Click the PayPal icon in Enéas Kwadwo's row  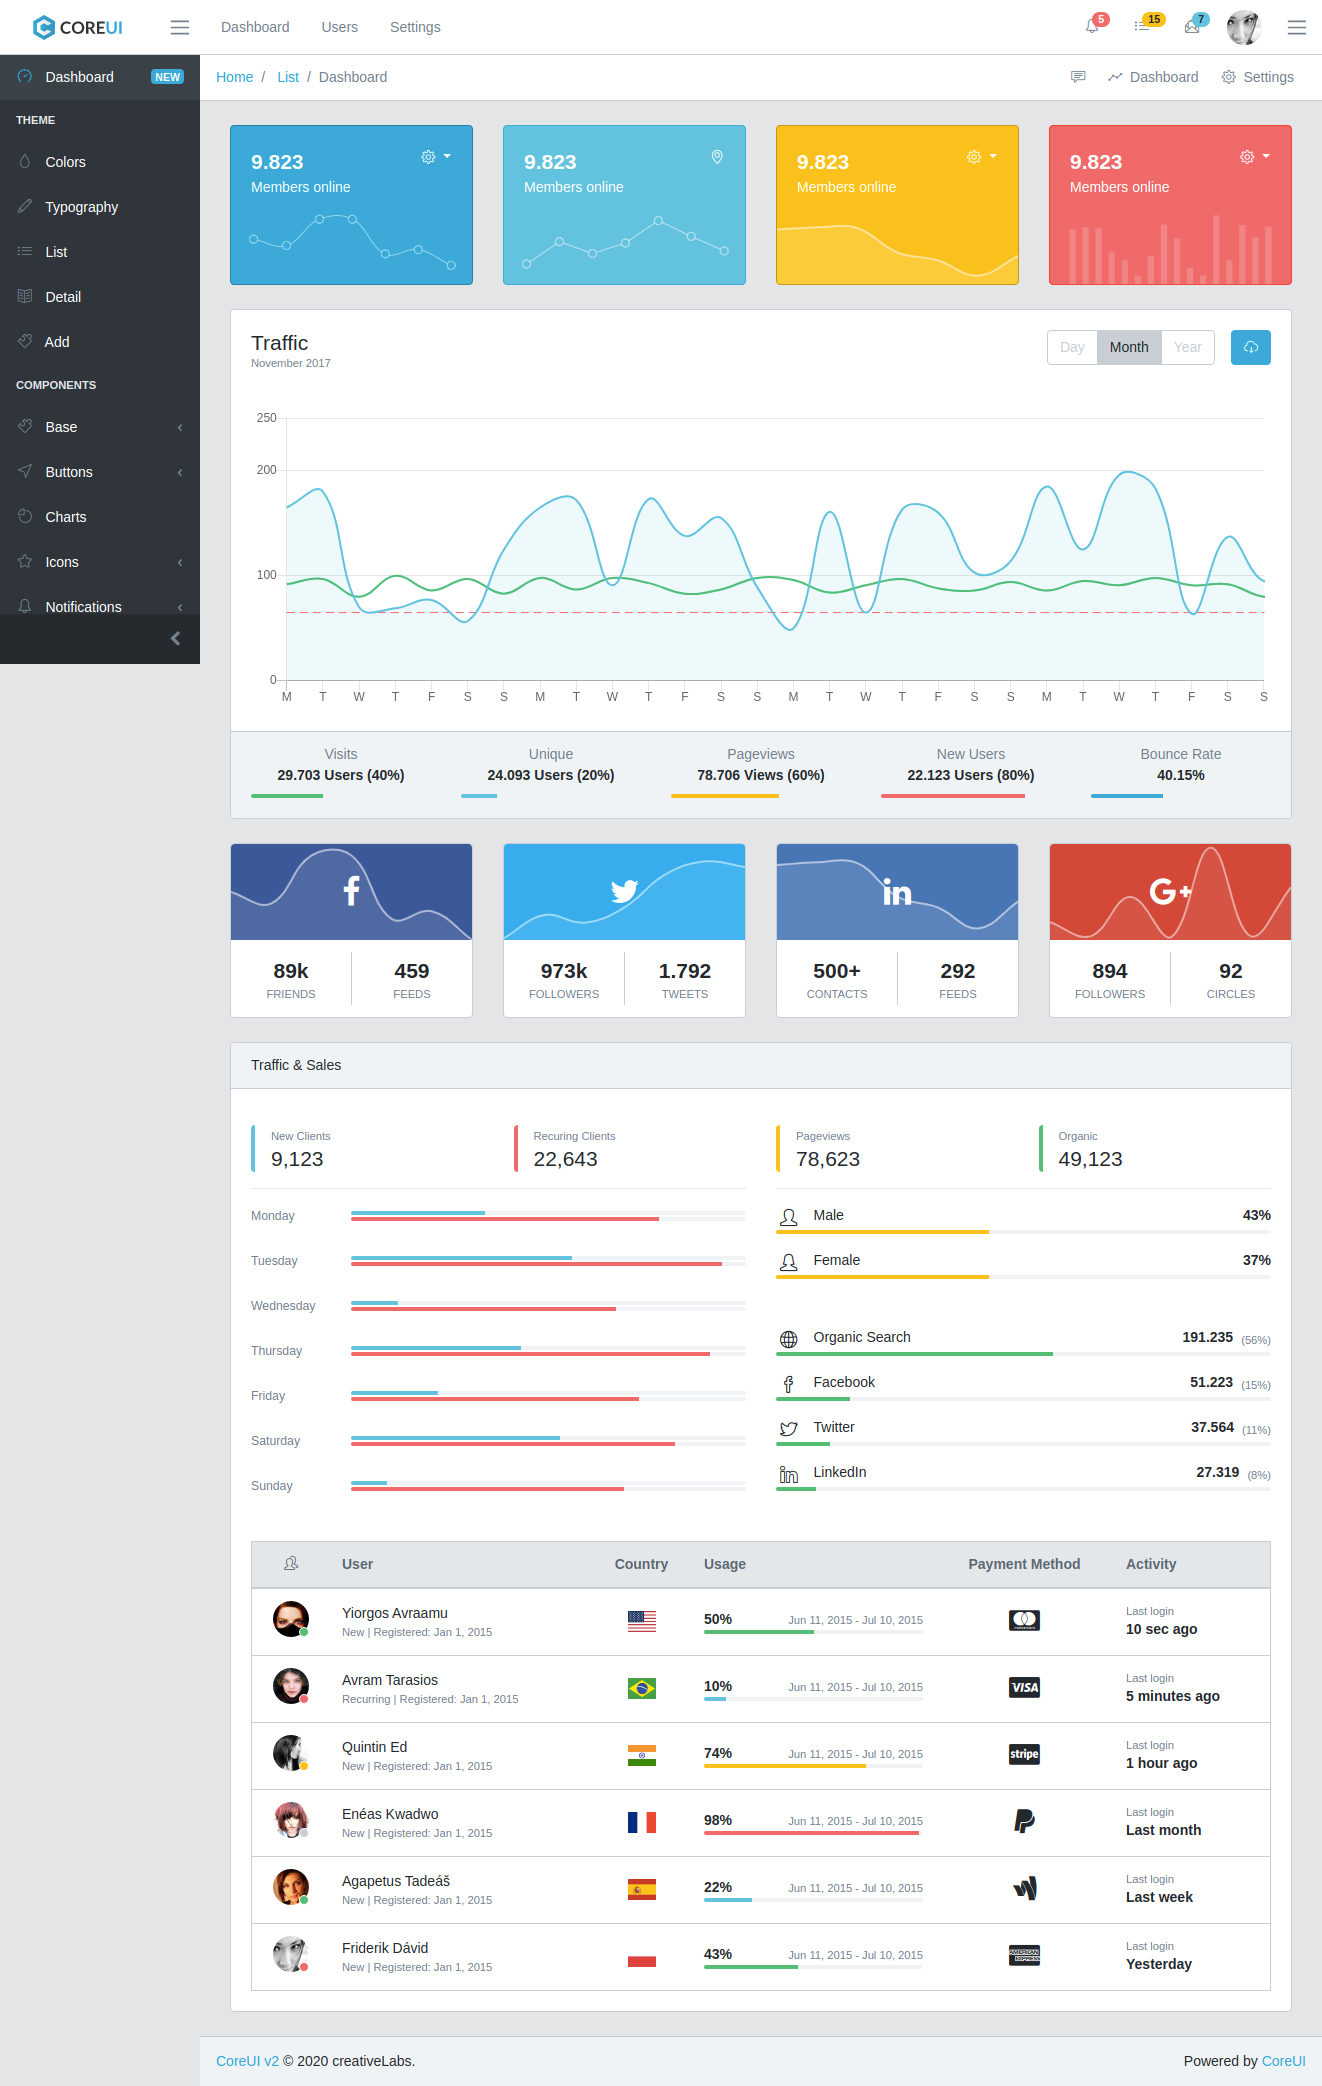click(1024, 1821)
